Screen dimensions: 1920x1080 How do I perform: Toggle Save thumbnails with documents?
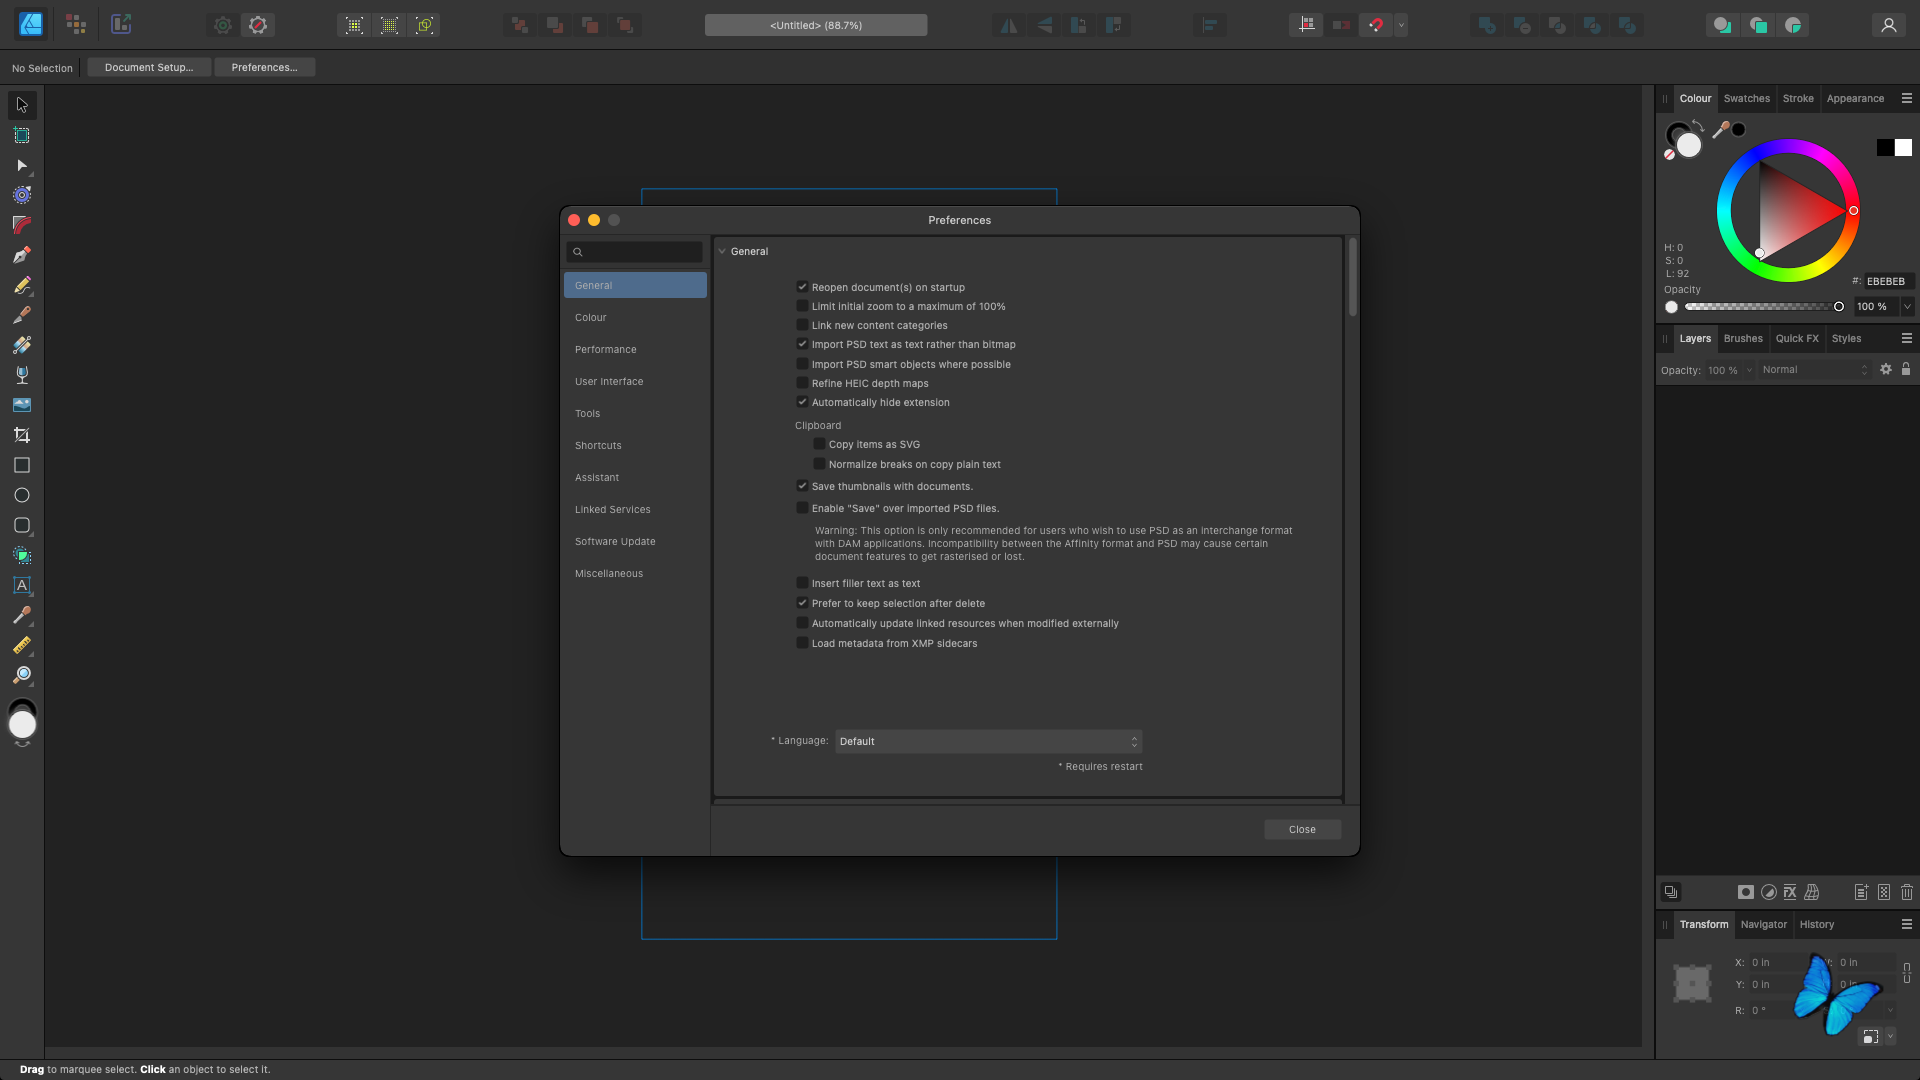coord(802,486)
